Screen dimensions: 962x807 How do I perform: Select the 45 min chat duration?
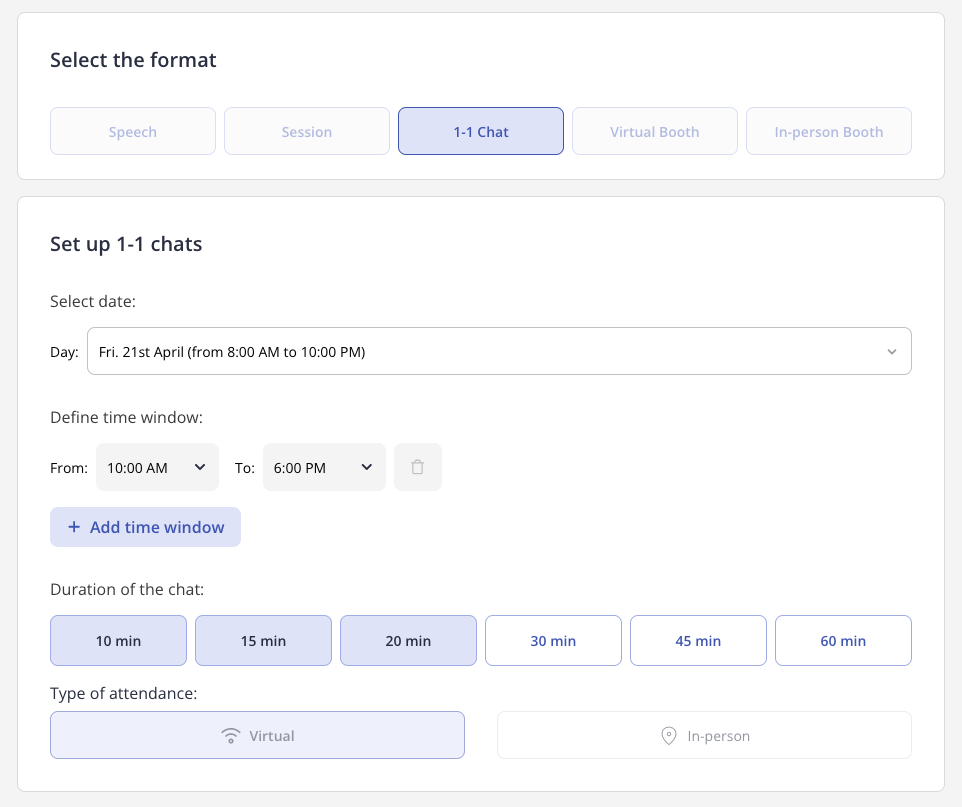(x=698, y=641)
